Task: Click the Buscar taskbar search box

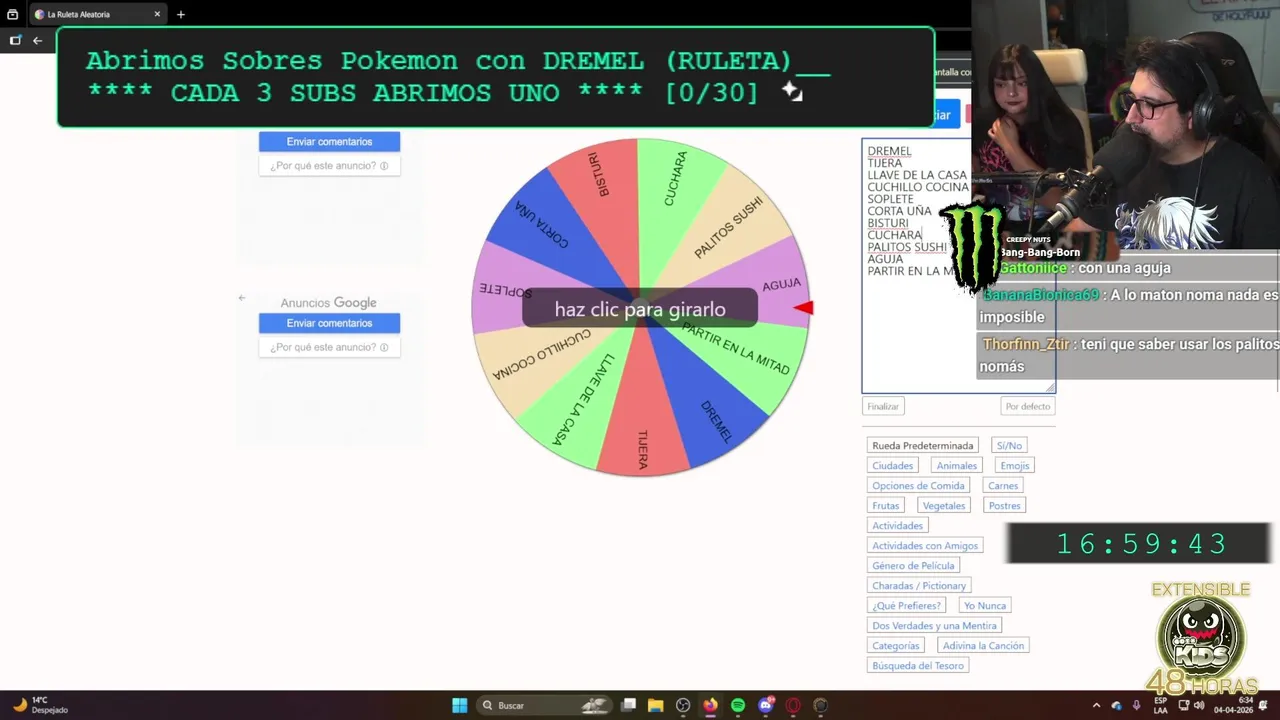Action: coord(545,705)
